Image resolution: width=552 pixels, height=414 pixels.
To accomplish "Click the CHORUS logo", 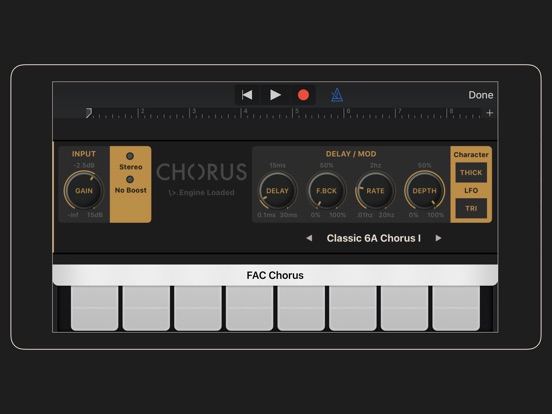I will (x=201, y=172).
